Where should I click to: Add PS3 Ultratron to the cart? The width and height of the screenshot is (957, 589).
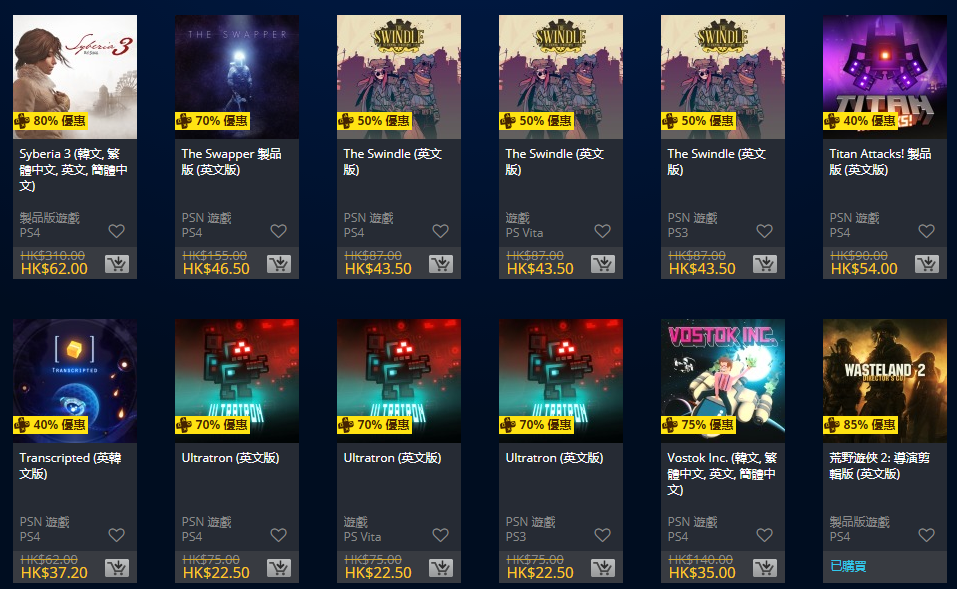pos(603,568)
